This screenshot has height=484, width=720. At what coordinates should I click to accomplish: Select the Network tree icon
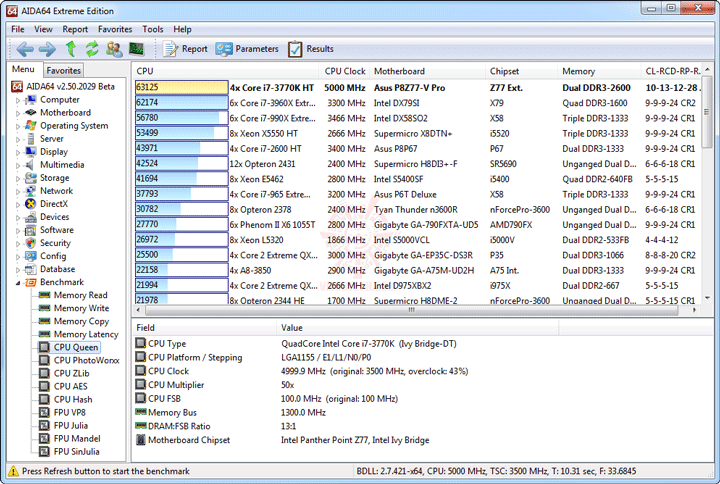pyautogui.click(x=31, y=191)
